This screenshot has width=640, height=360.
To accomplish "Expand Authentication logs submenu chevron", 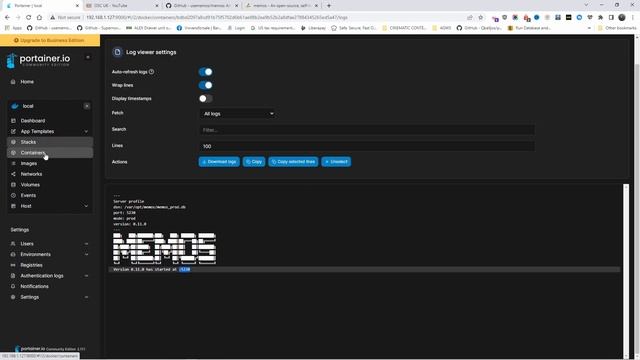I will click(x=86, y=276).
